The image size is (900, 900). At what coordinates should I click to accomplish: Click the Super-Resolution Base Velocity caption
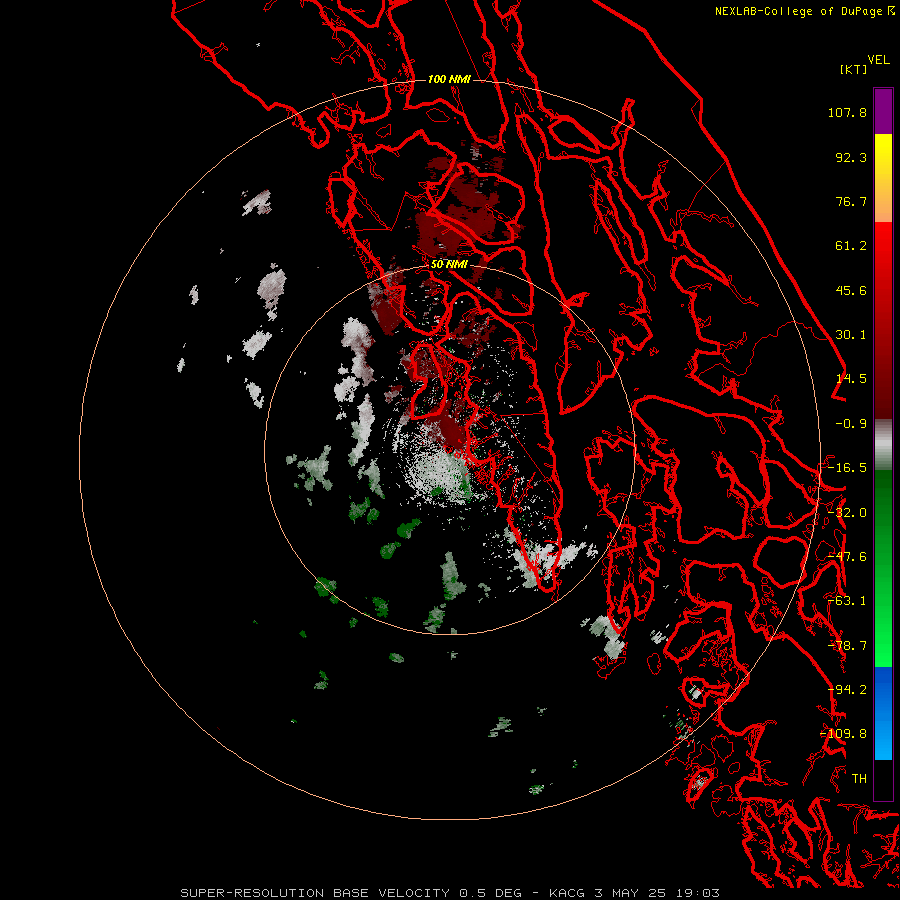449,893
